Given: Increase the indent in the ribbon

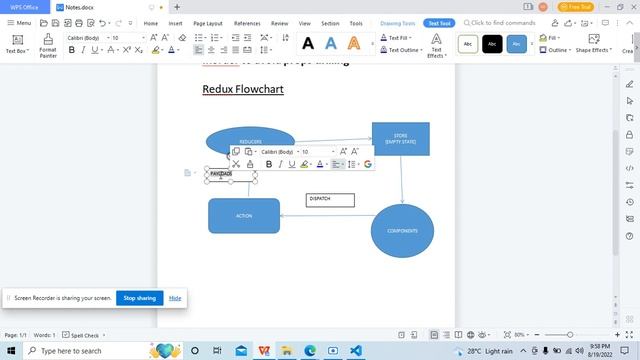Looking at the screenshot, I should pos(248,38).
